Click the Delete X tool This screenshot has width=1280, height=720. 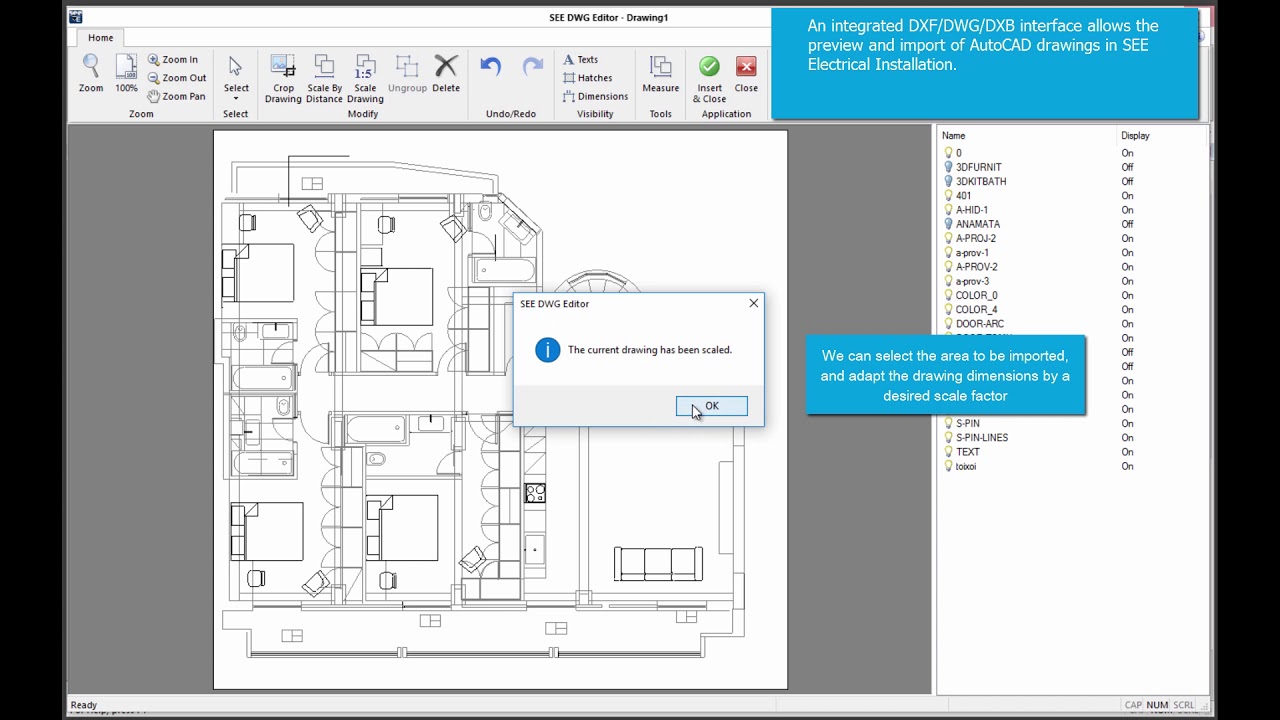click(446, 74)
